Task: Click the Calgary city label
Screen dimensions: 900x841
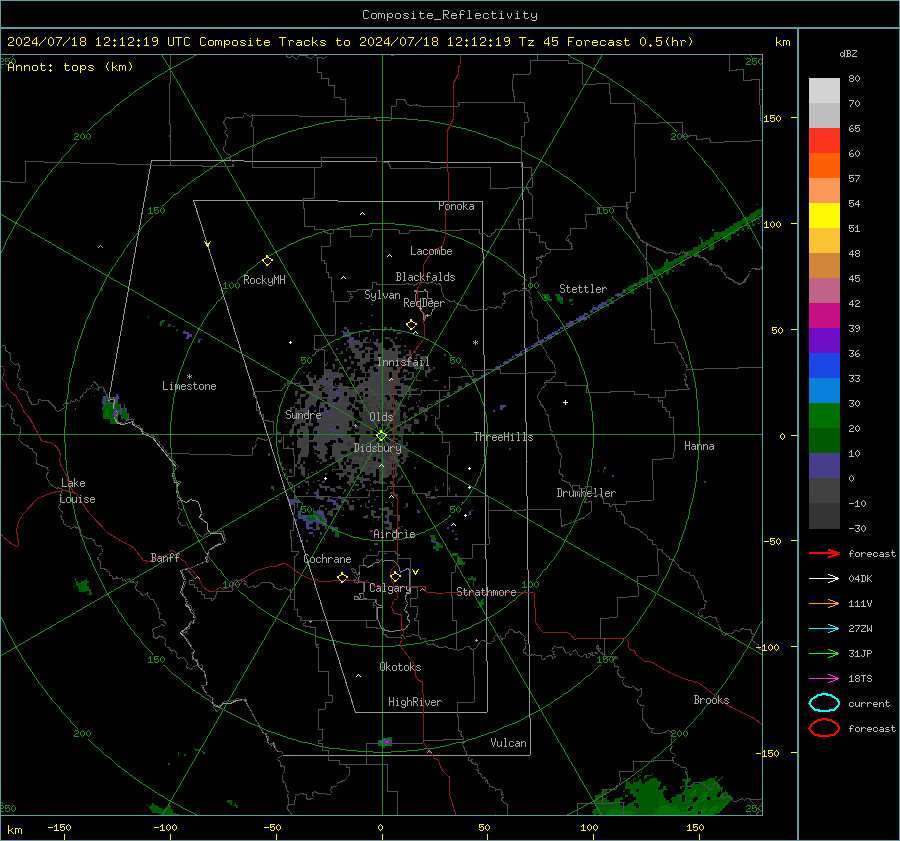Action: [390, 588]
